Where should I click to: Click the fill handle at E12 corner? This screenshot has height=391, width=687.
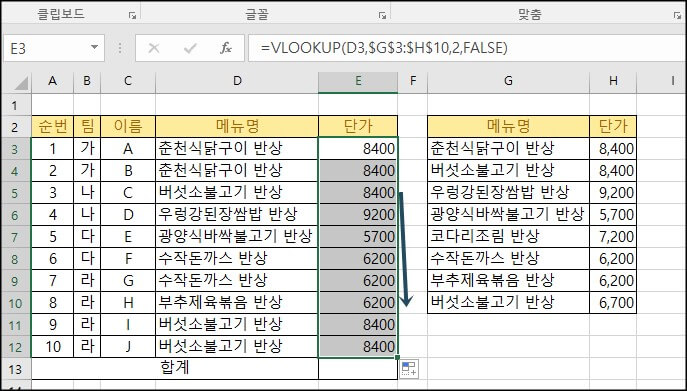tap(397, 358)
